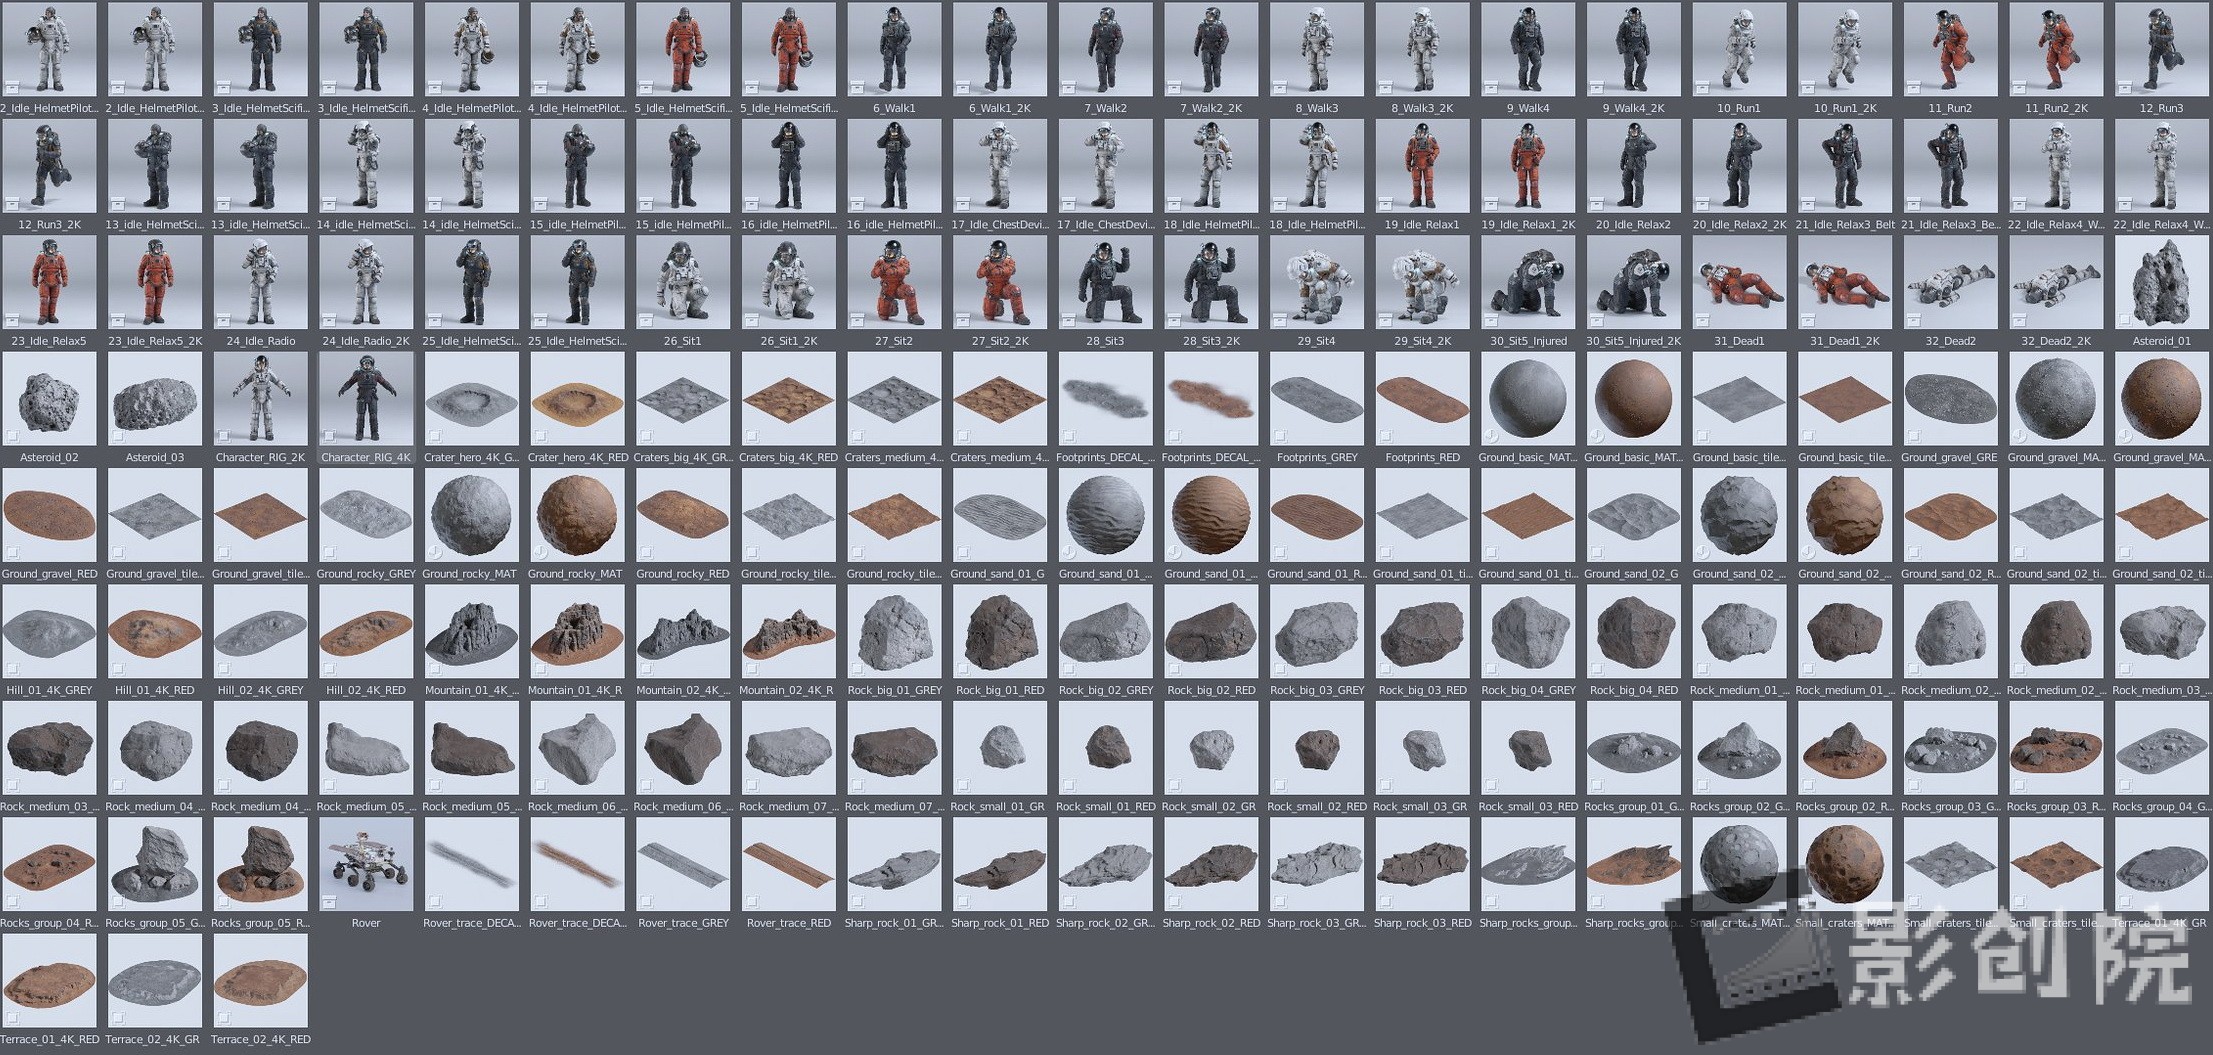Select the Footprints_RED decal asset
This screenshot has height=1055, width=2213.
(1421, 398)
